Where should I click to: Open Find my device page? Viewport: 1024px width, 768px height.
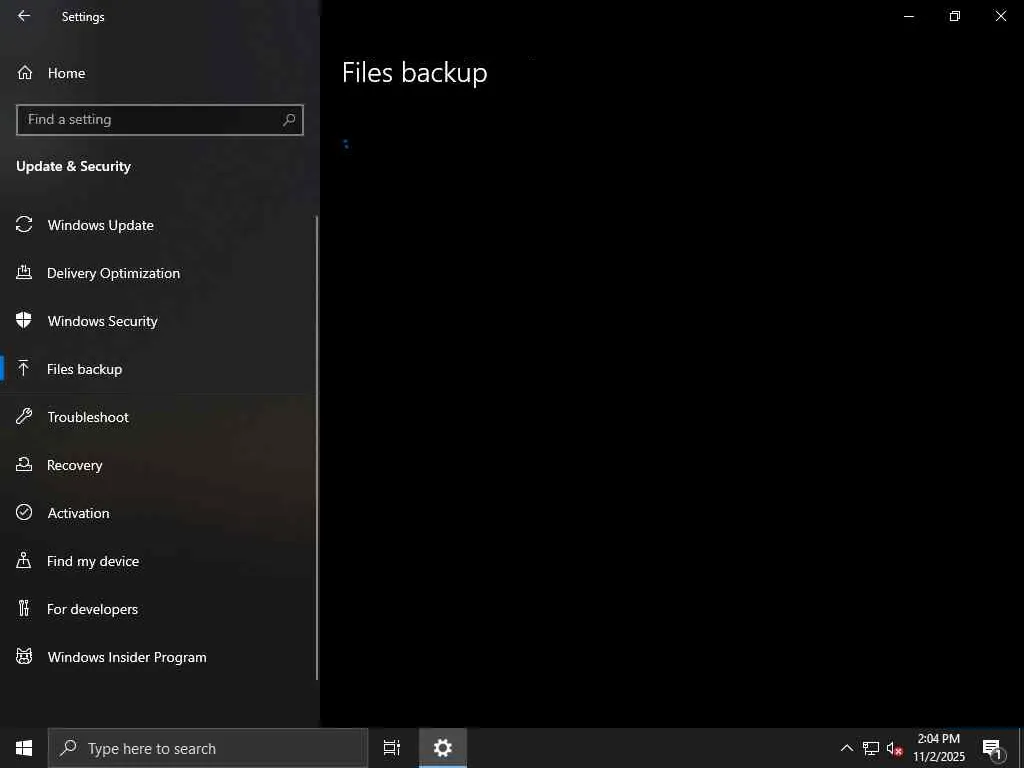158,561
